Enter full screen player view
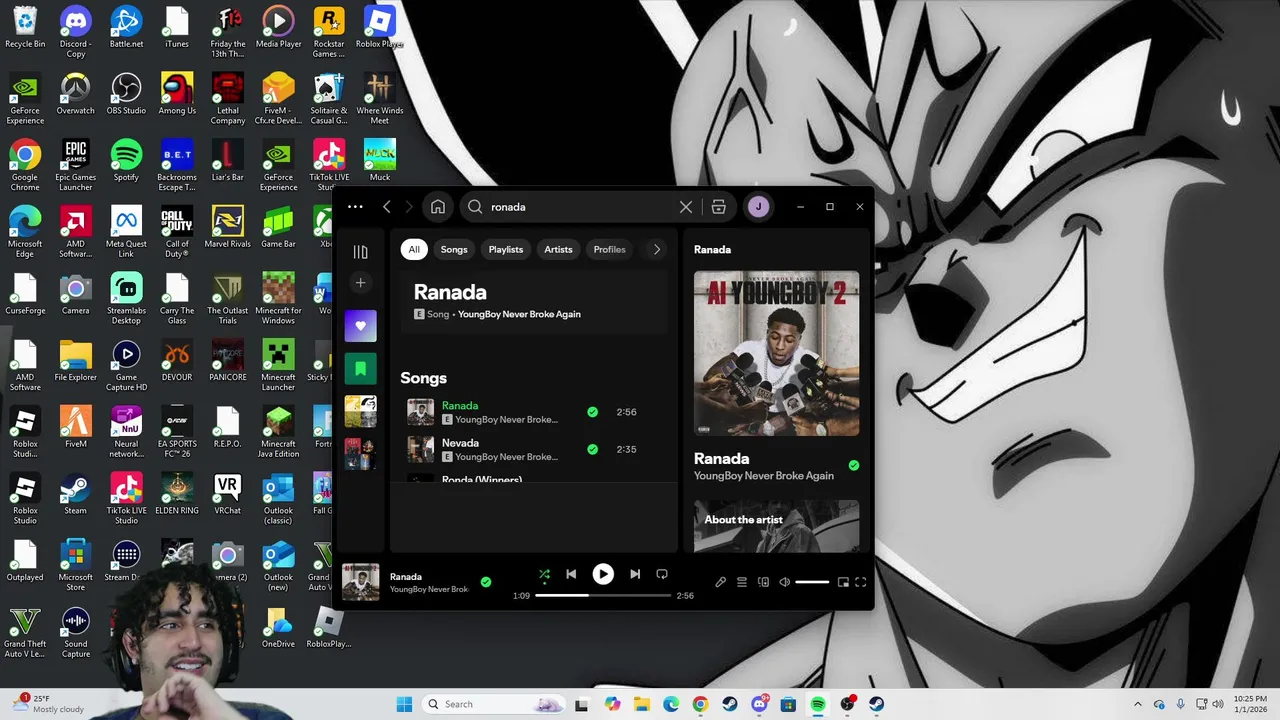 pos(860,582)
